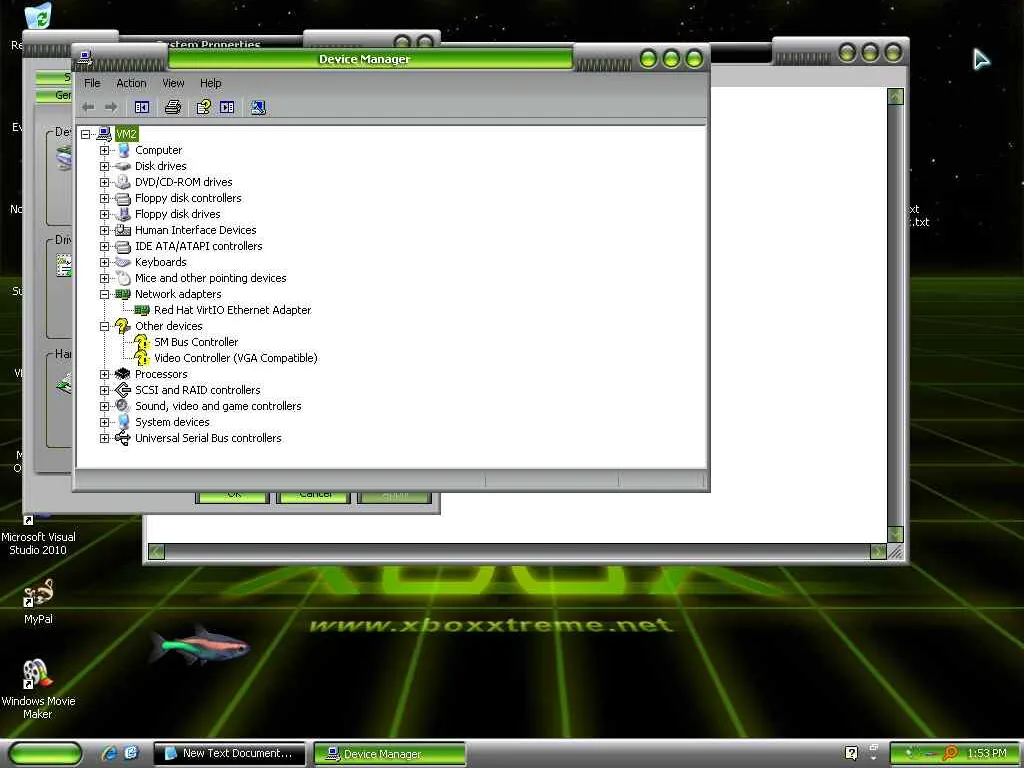
Task: Click the Other devices question-mark icon
Action: [x=122, y=326]
